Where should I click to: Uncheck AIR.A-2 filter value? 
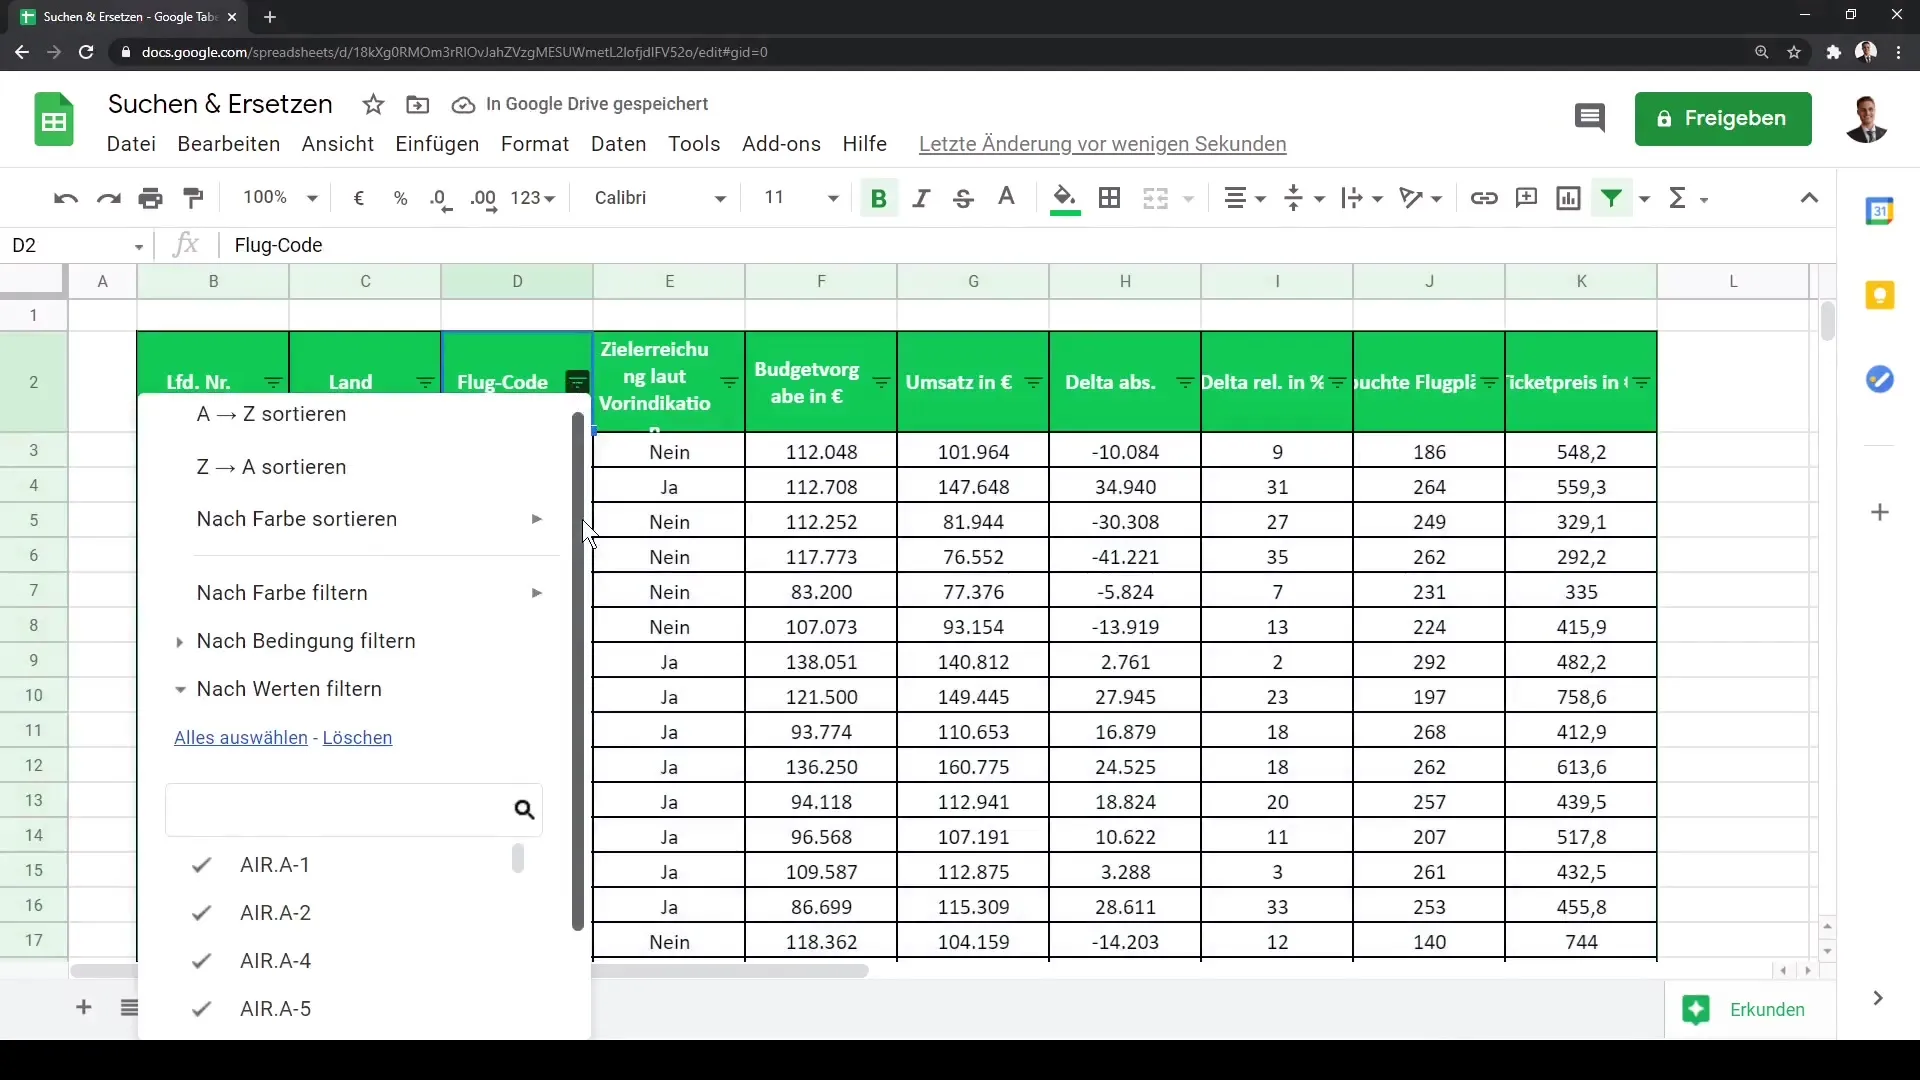(201, 913)
